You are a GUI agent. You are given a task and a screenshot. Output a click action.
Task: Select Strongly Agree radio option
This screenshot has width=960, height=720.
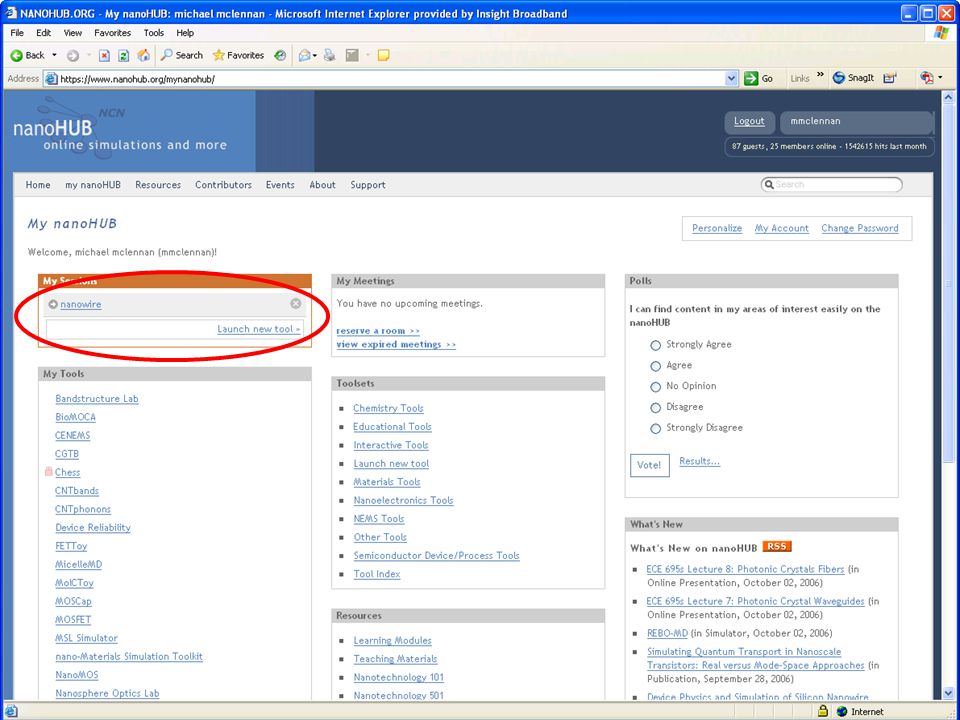pyautogui.click(x=656, y=345)
